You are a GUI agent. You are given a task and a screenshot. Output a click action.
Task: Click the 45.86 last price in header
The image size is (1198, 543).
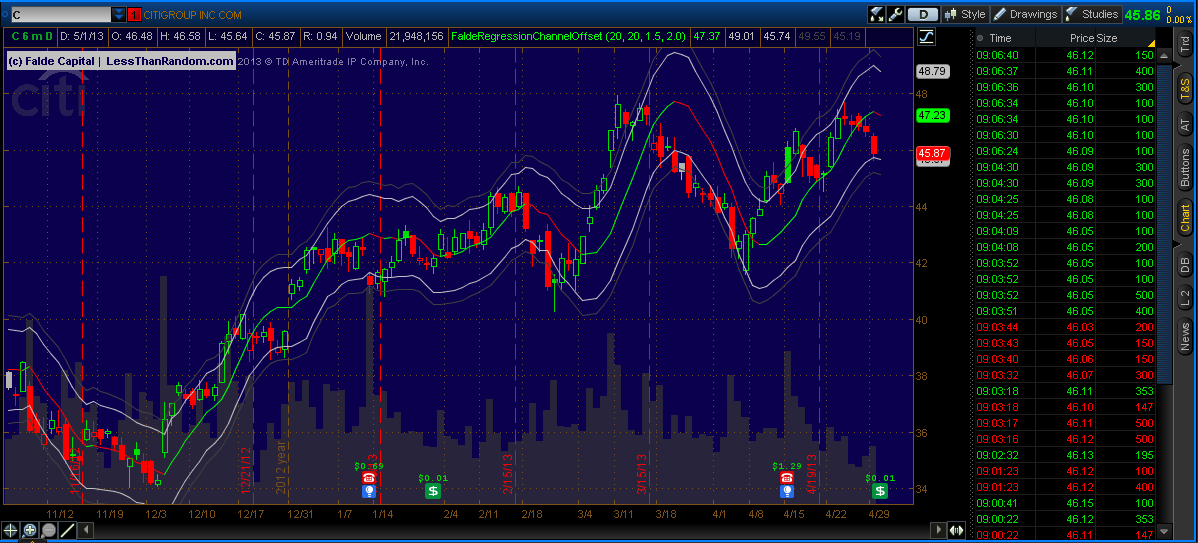point(1142,15)
